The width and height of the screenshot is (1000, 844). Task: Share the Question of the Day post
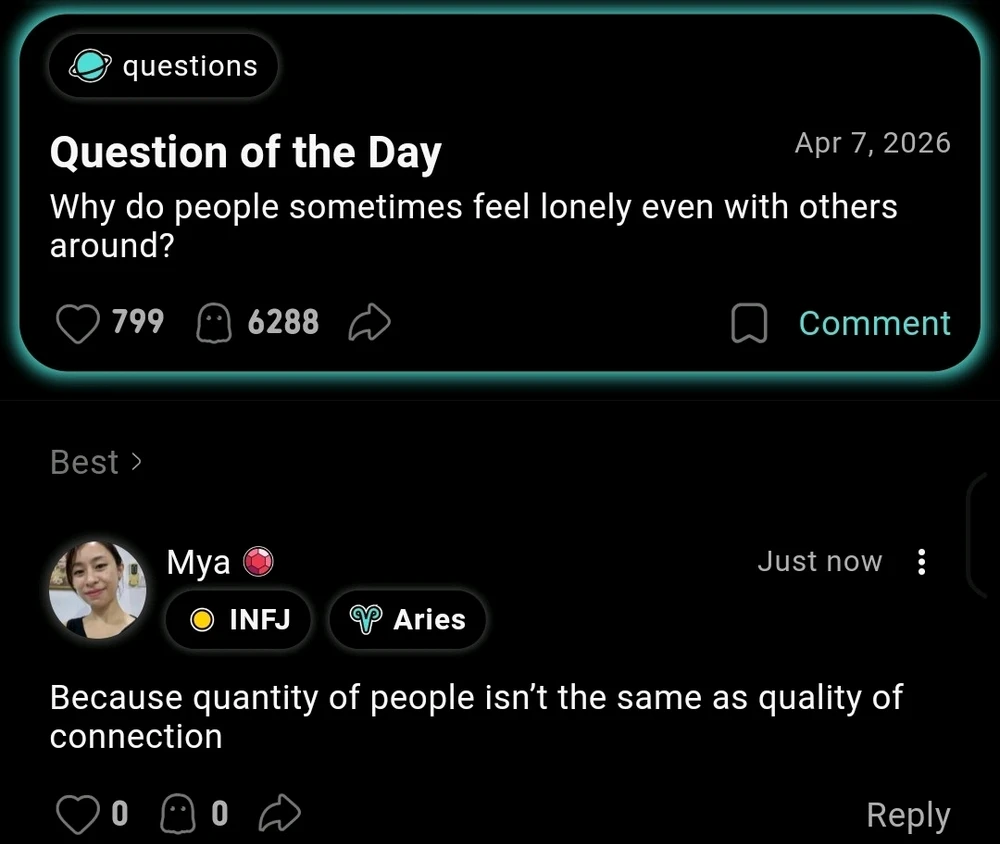(369, 323)
